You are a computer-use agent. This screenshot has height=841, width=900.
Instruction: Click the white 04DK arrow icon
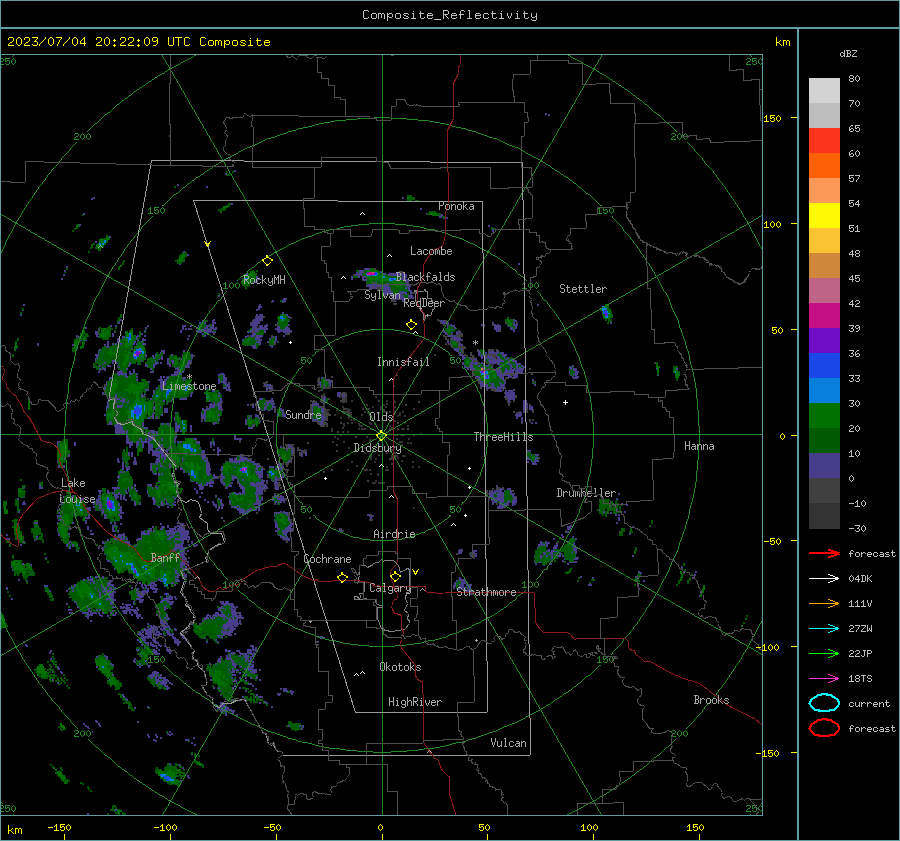tap(824, 578)
